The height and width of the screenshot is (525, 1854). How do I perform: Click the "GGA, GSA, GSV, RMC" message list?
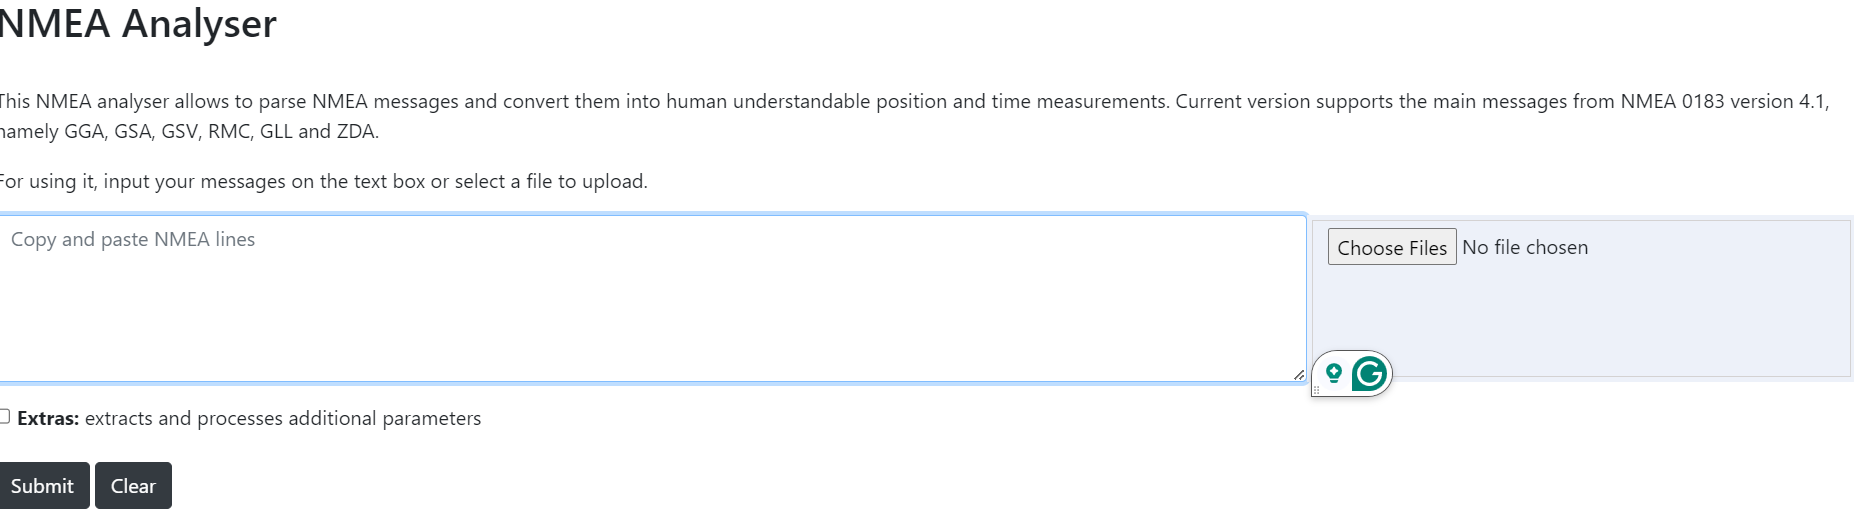pos(158,132)
